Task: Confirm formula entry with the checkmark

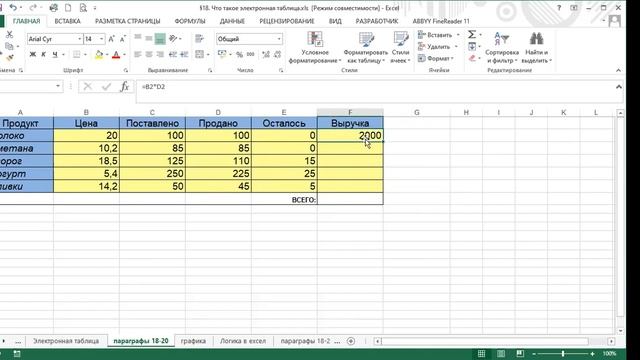Action: pyautogui.click(x=106, y=87)
